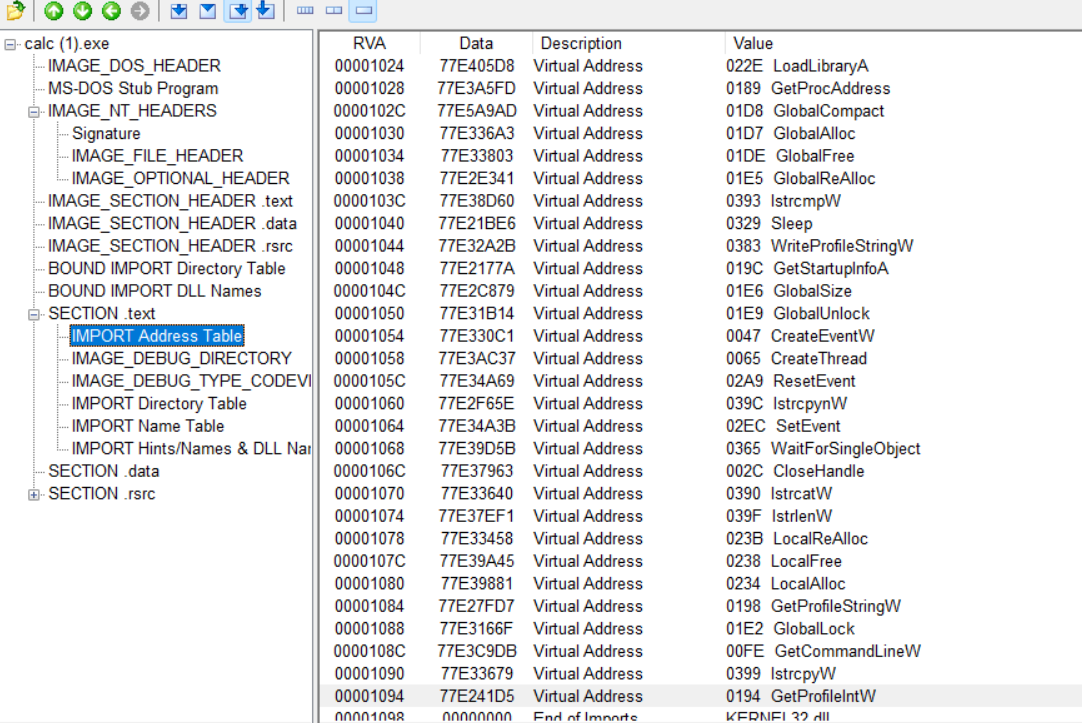Click the CreateThread import row
Viewport: 1082px width, 723px height.
(700, 359)
